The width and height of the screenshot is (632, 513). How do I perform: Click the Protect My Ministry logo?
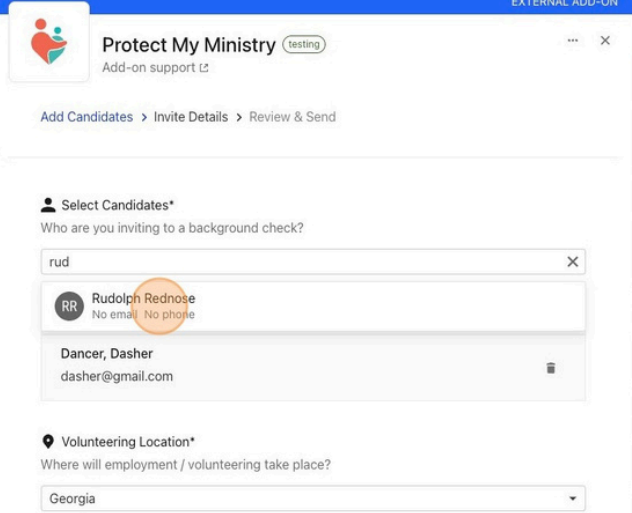[49, 42]
